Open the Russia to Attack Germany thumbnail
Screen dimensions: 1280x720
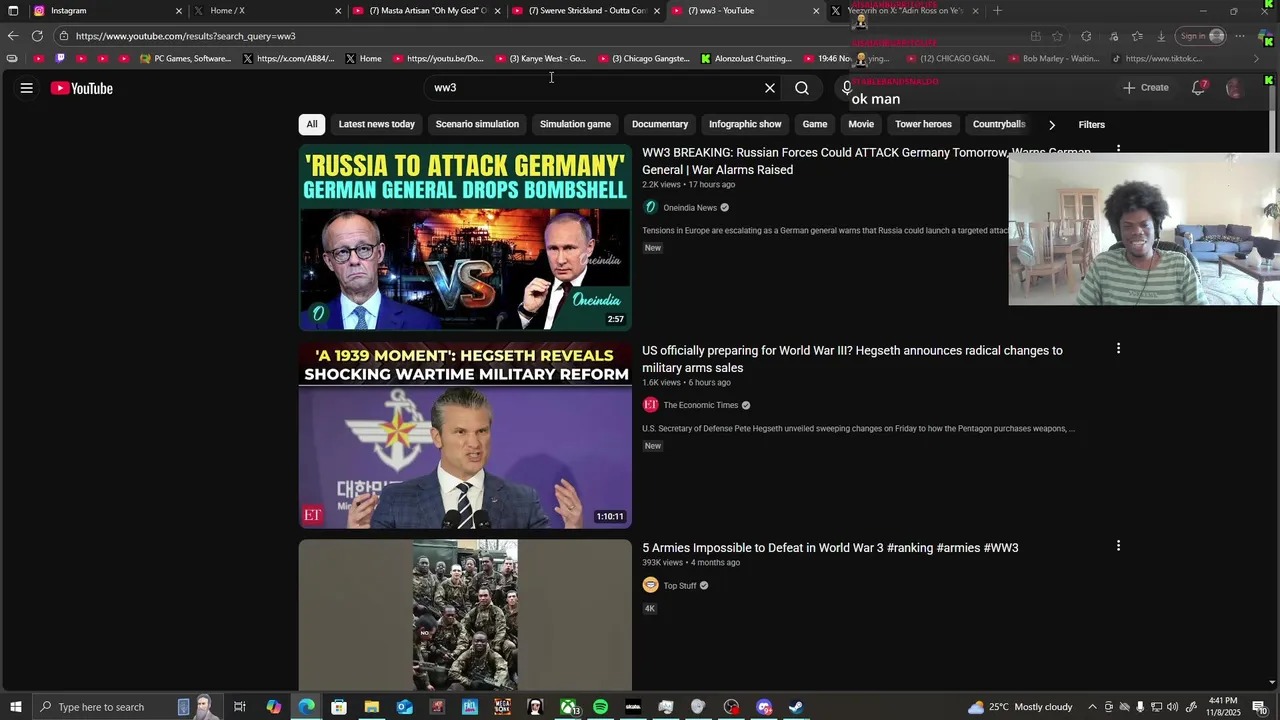(x=465, y=237)
